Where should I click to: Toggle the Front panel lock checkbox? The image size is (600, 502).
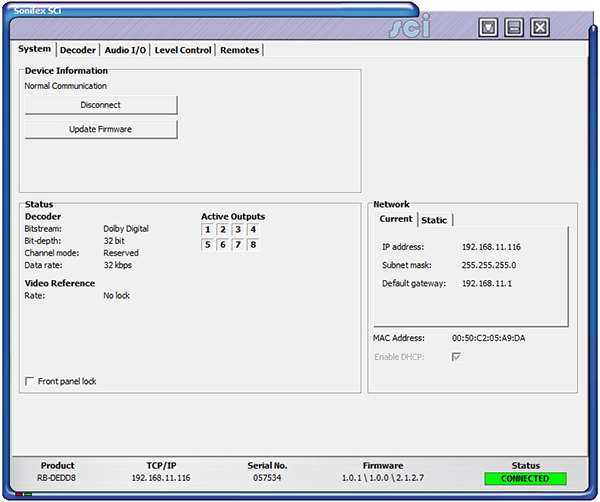coord(29,381)
